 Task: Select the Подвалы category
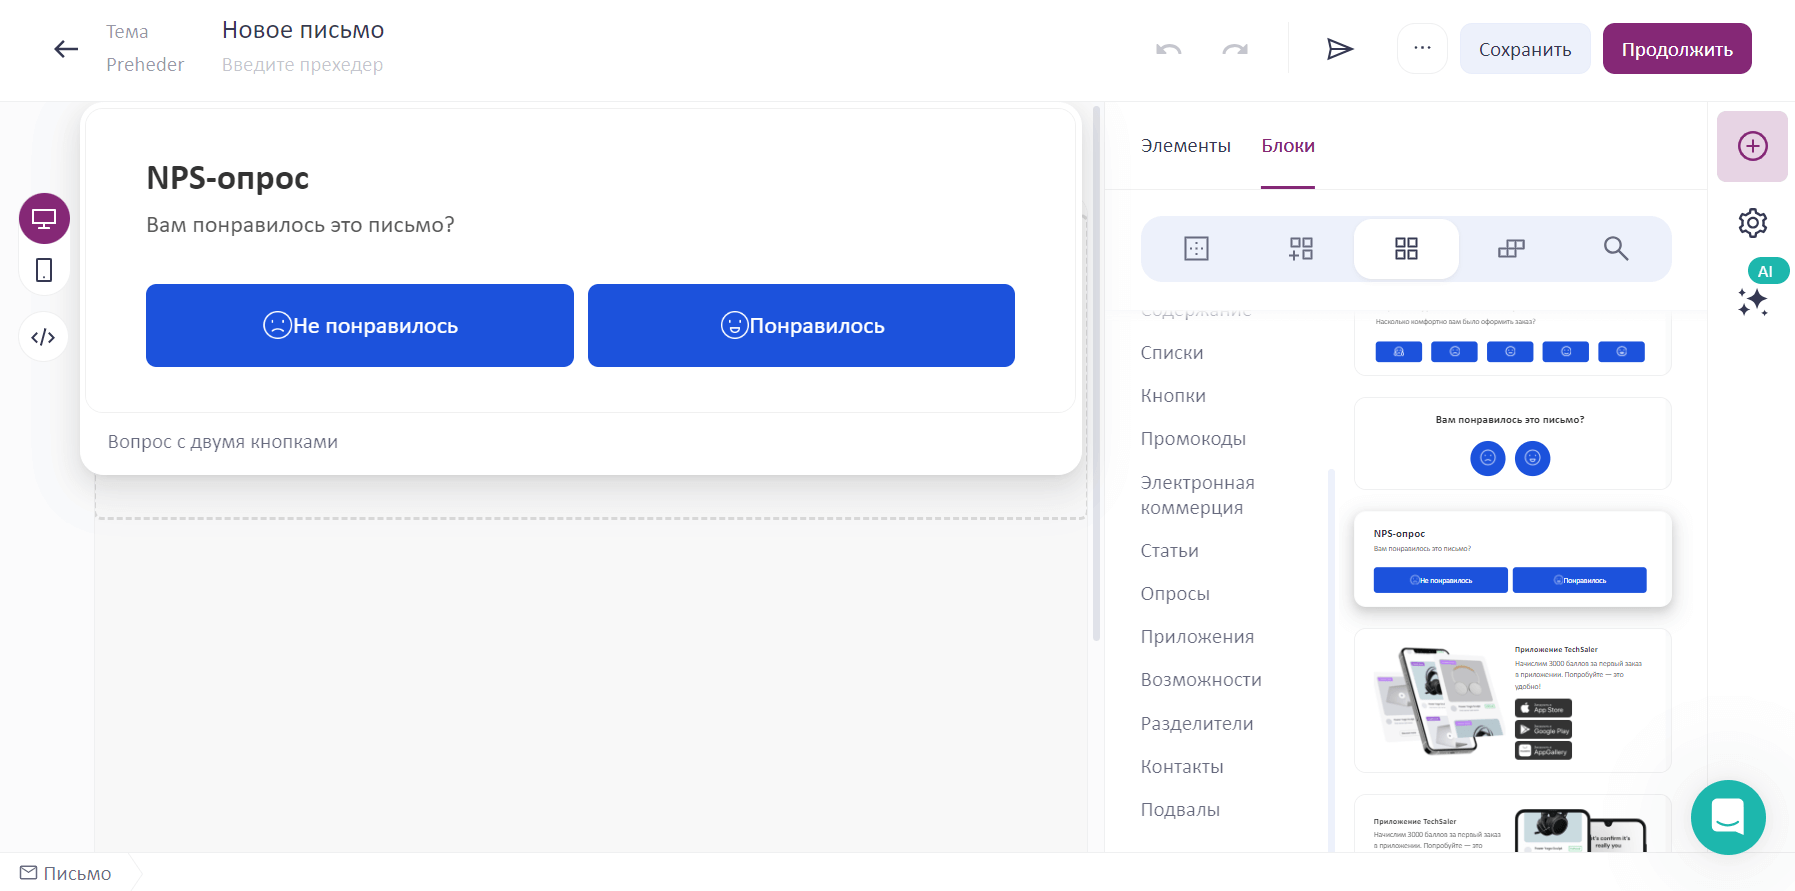pos(1180,810)
